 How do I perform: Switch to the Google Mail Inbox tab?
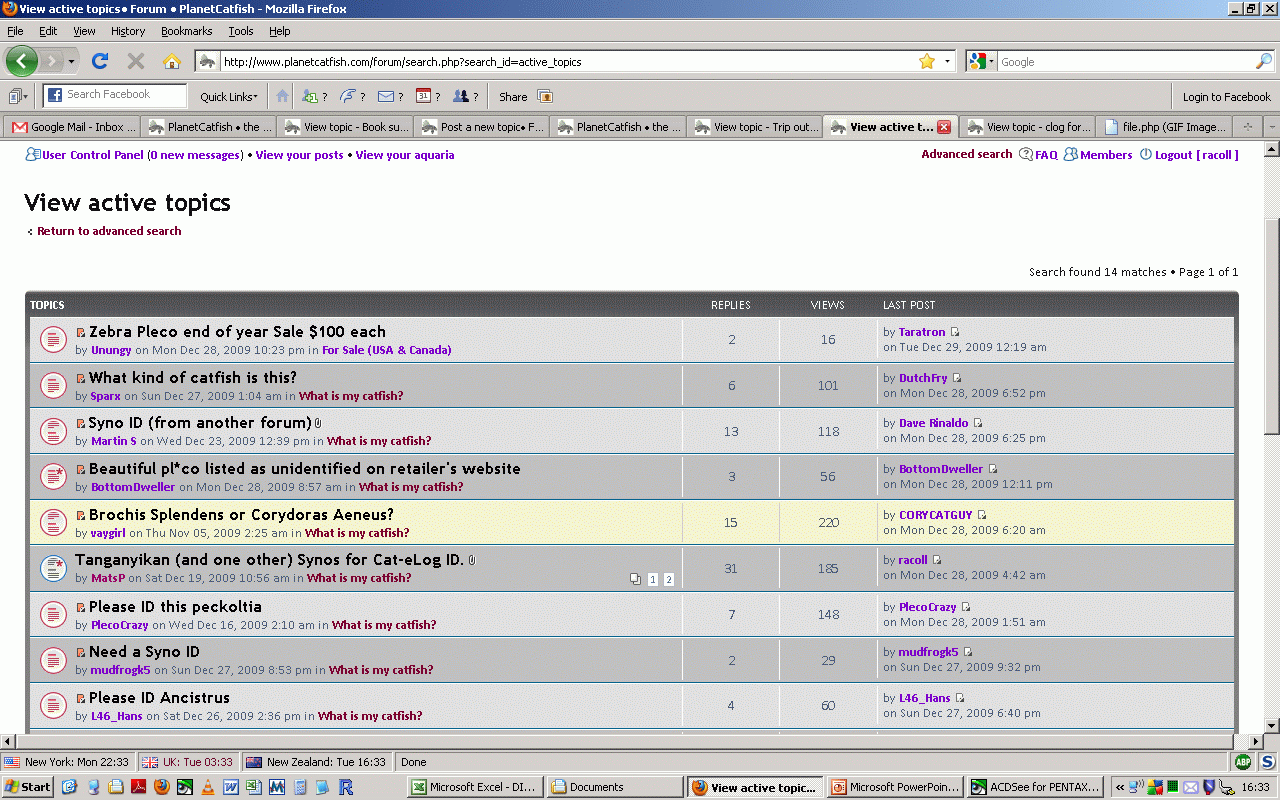[71, 127]
